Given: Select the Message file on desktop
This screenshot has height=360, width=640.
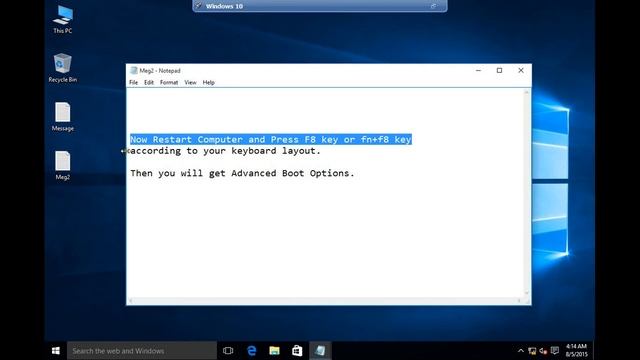Looking at the screenshot, I should (62, 117).
